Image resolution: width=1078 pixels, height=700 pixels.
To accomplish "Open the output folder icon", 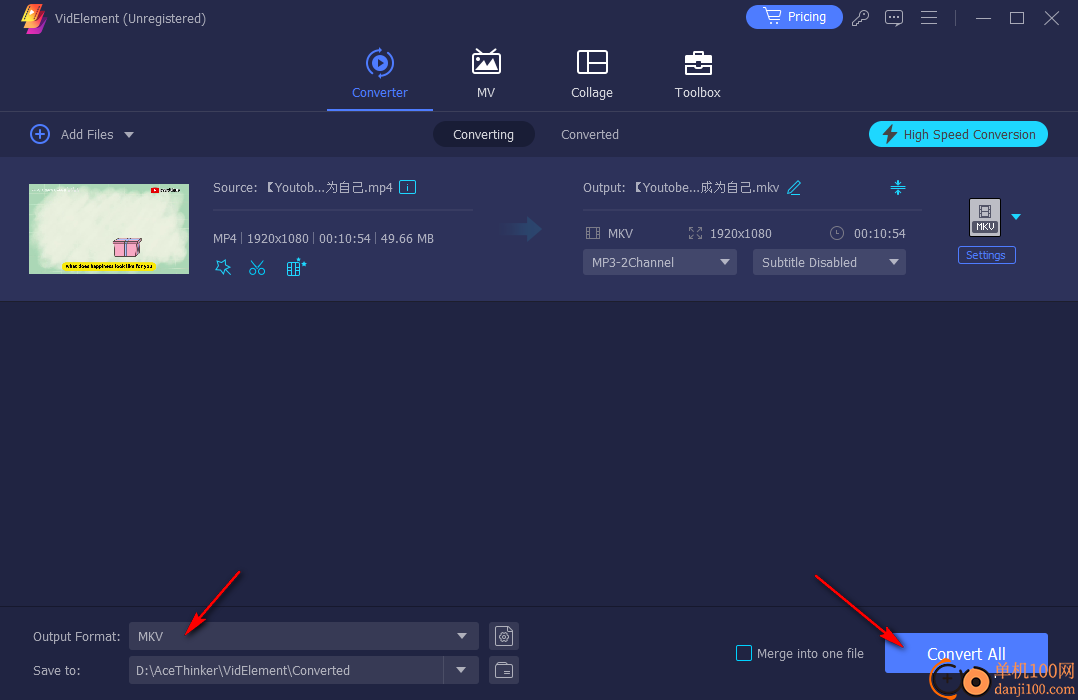I will pyautogui.click(x=504, y=670).
